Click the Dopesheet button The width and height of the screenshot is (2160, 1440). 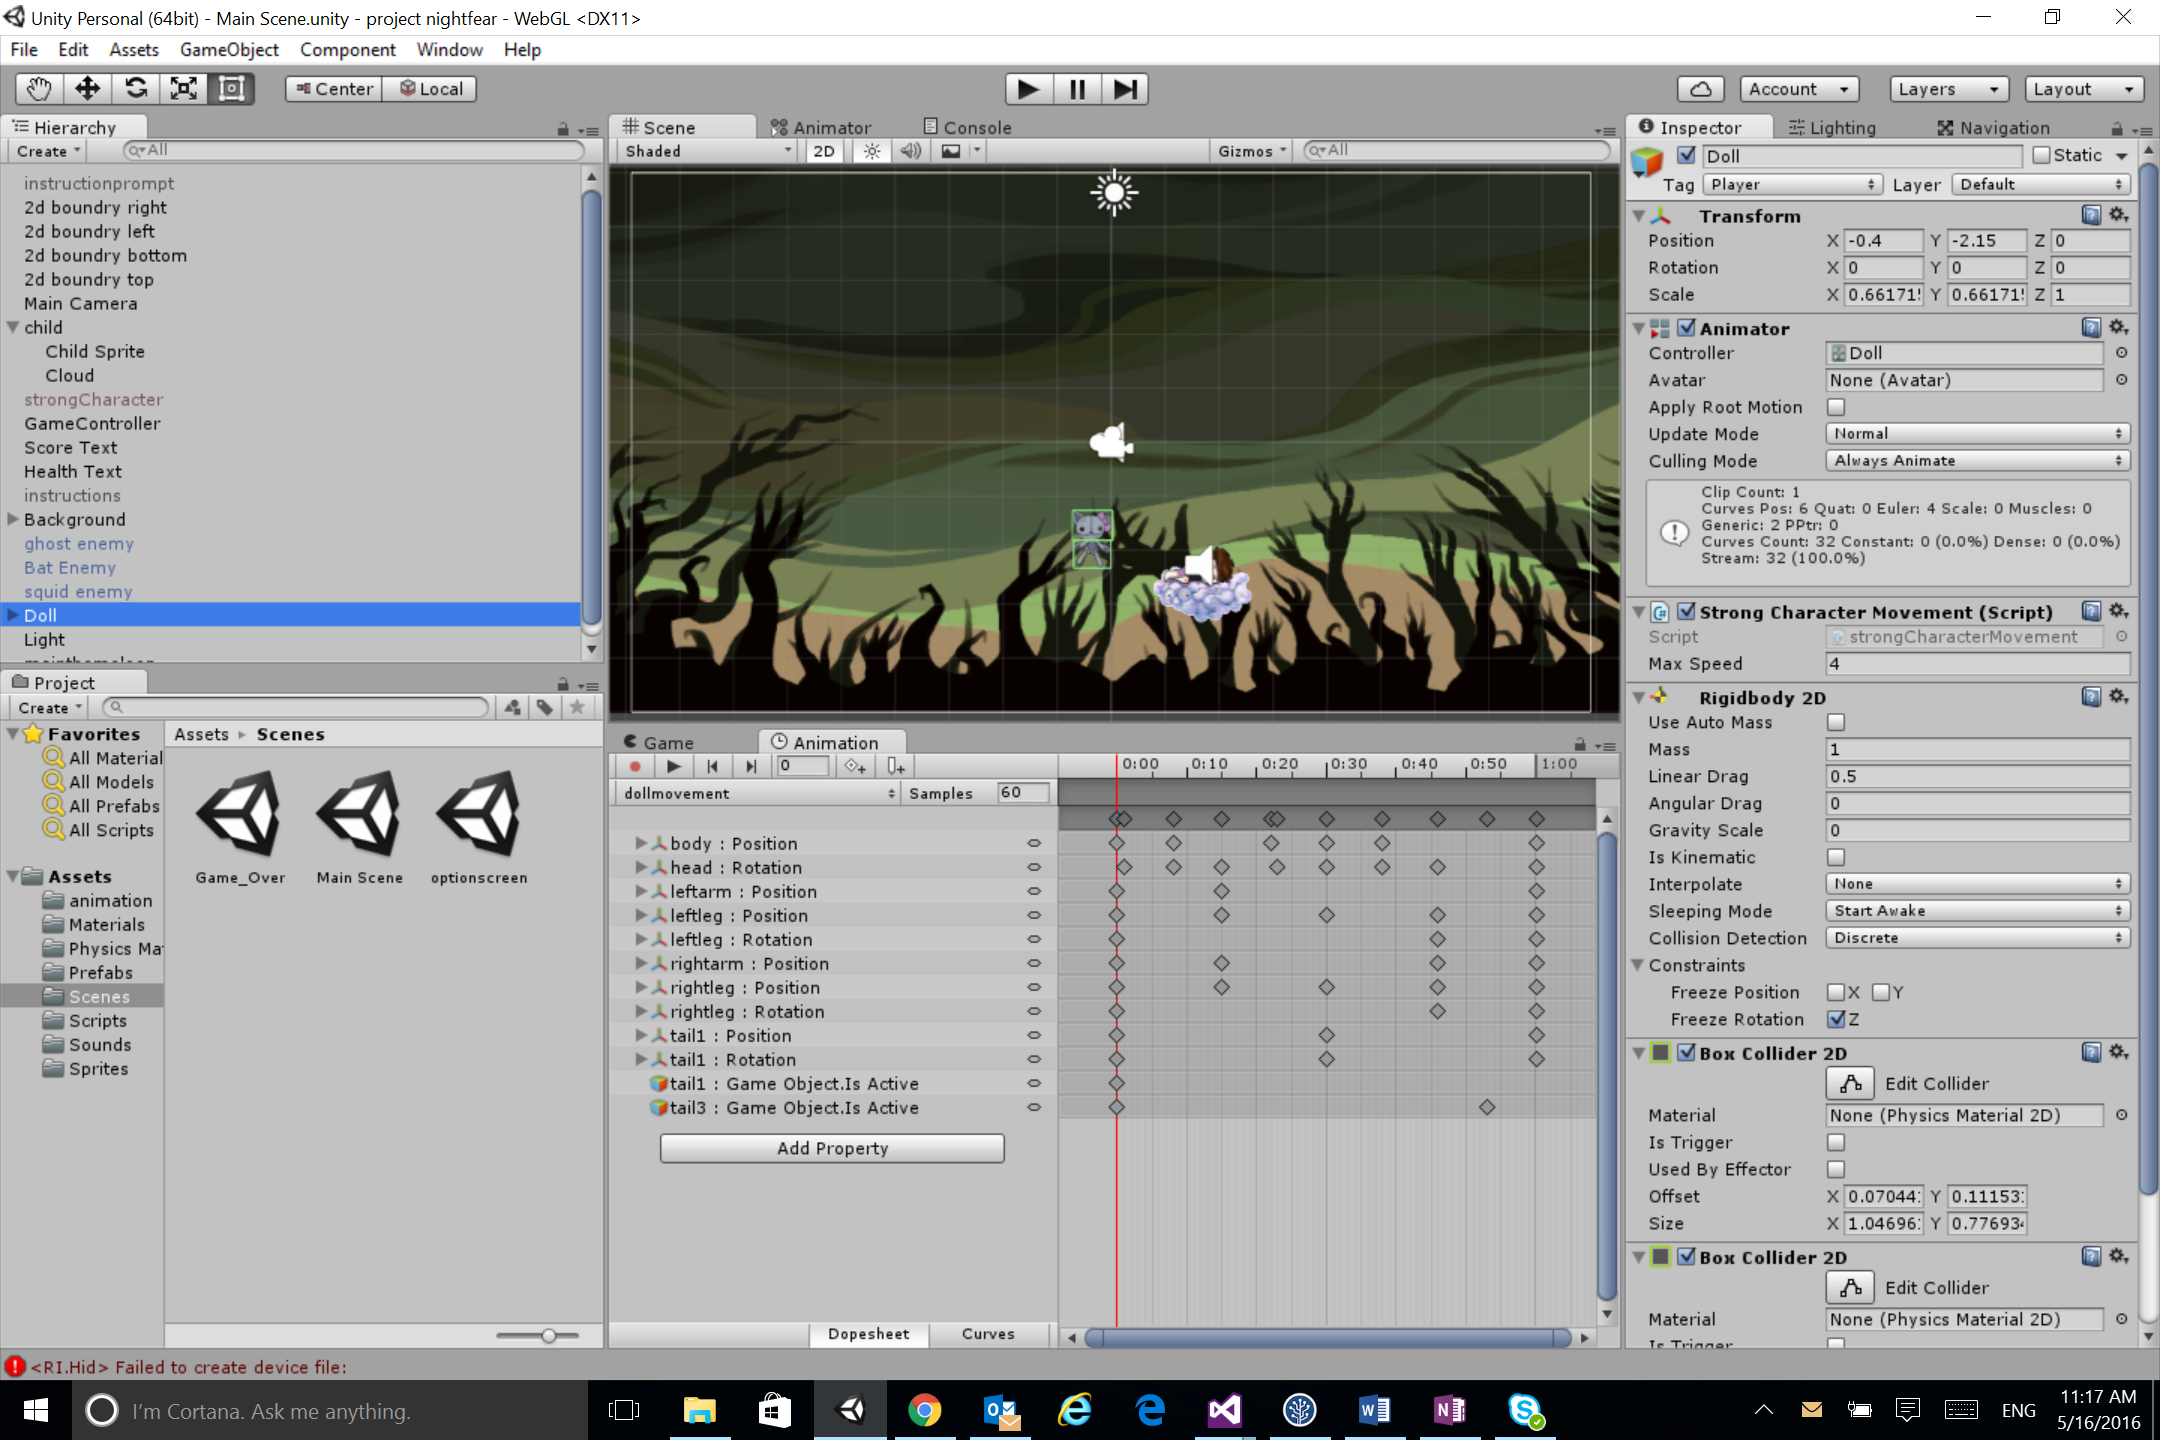868,1333
